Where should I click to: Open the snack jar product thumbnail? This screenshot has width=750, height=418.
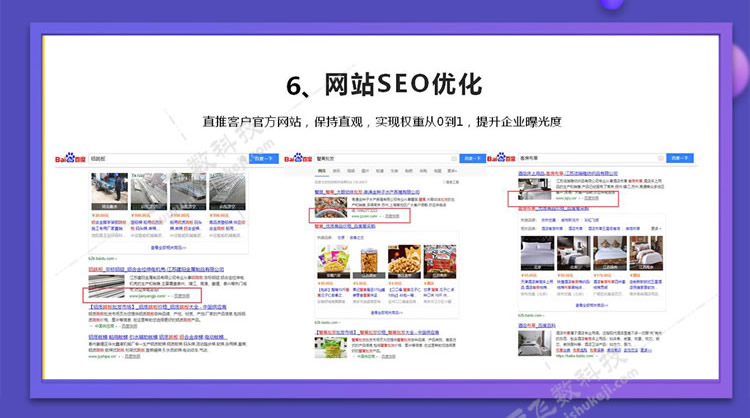369,262
